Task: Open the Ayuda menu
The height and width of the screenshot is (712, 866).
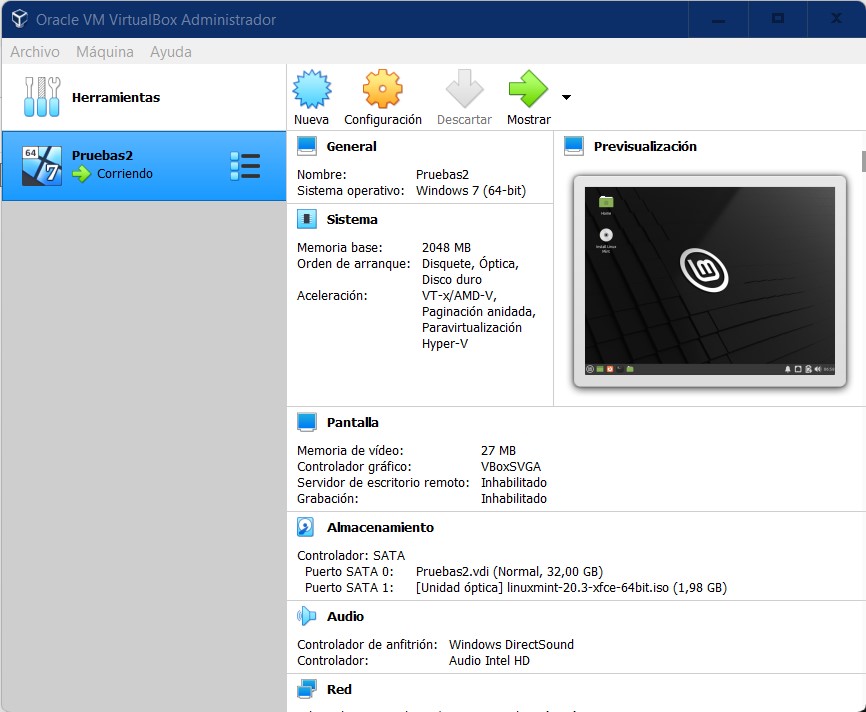Action: (x=171, y=52)
